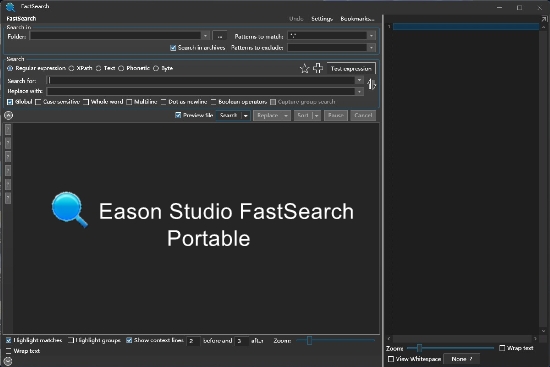Open the Settings menu
The height and width of the screenshot is (367, 550).
(x=322, y=19)
